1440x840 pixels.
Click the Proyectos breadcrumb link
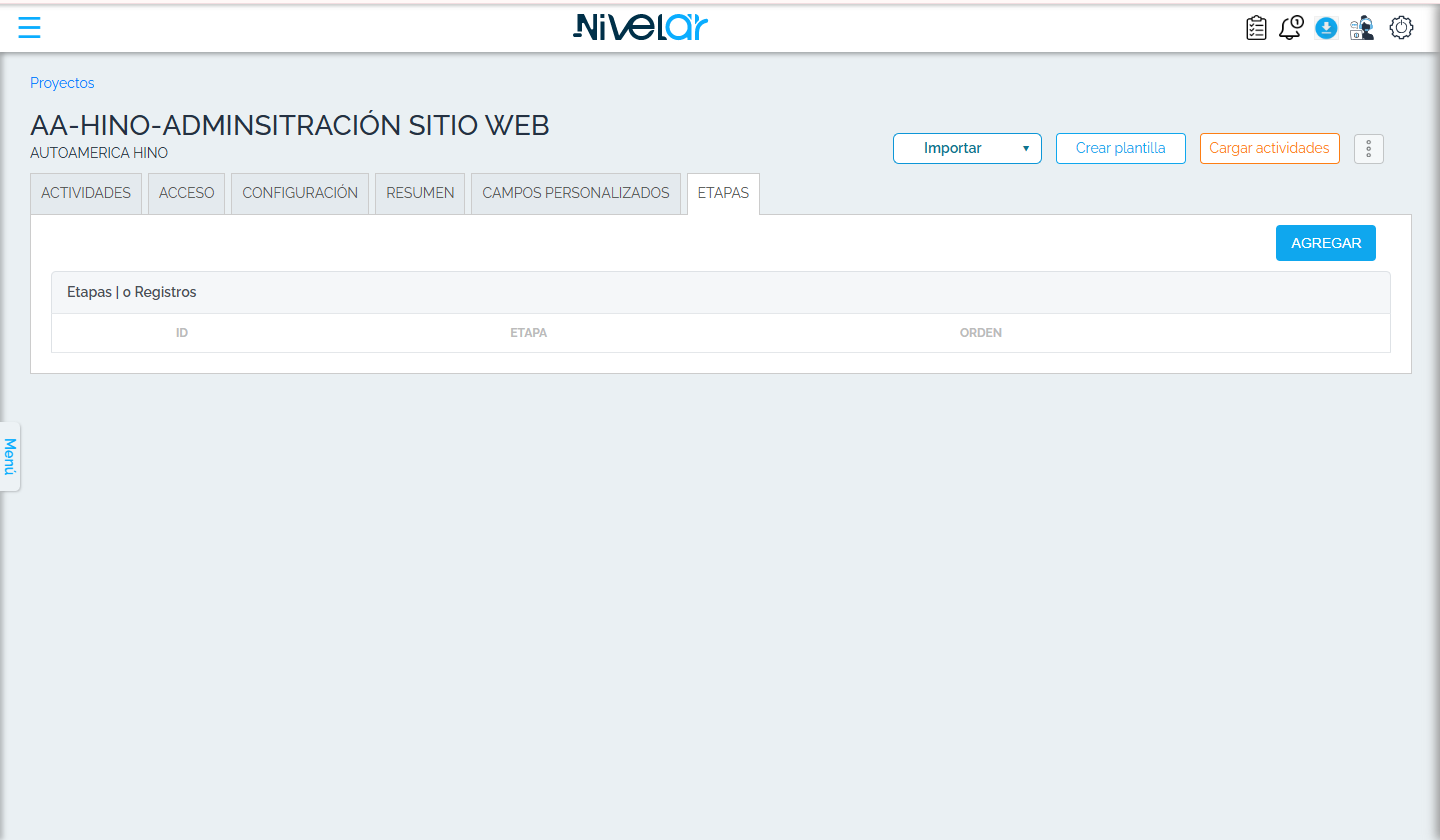click(62, 83)
